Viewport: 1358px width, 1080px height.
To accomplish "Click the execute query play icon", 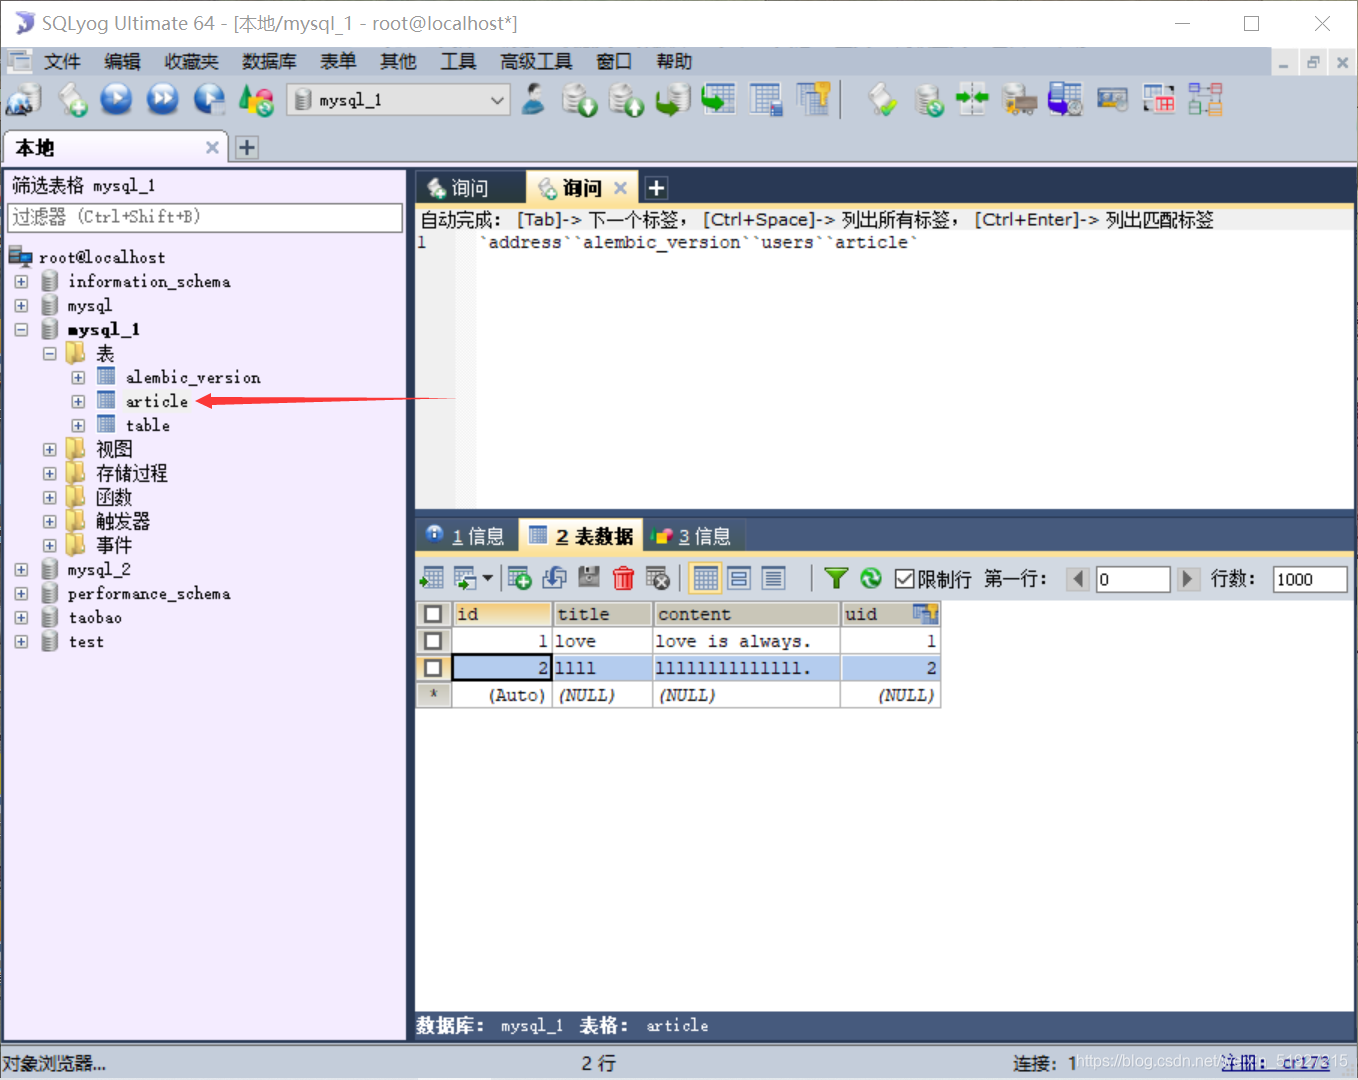I will [x=116, y=99].
